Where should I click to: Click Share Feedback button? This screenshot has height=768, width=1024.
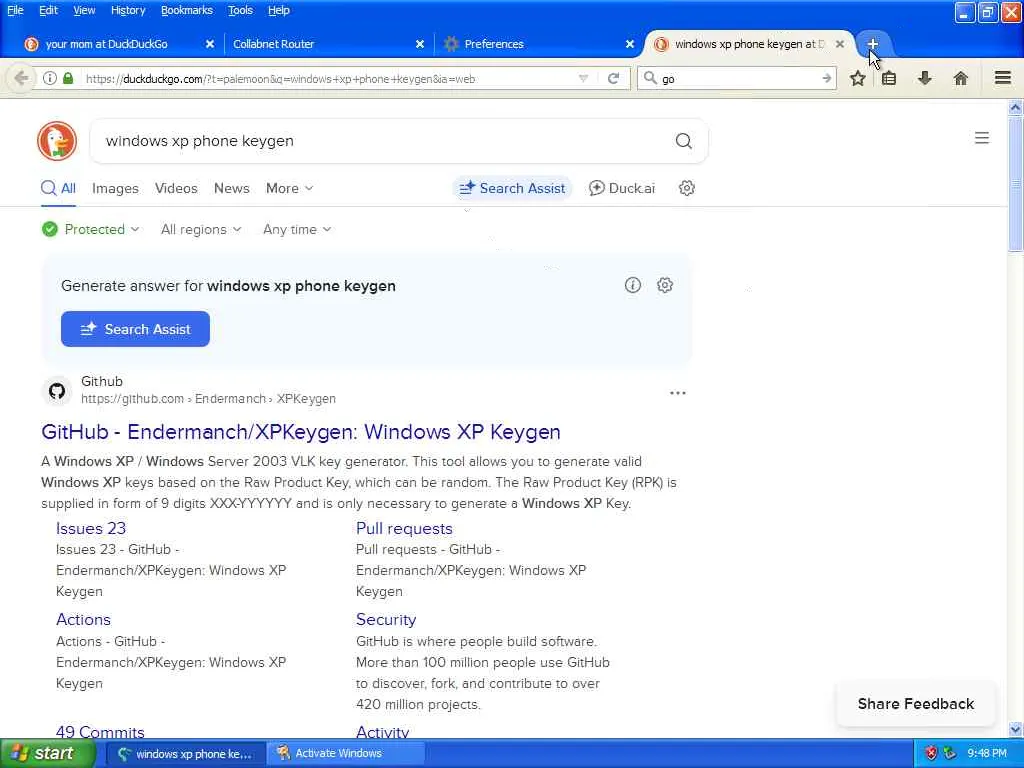(916, 703)
